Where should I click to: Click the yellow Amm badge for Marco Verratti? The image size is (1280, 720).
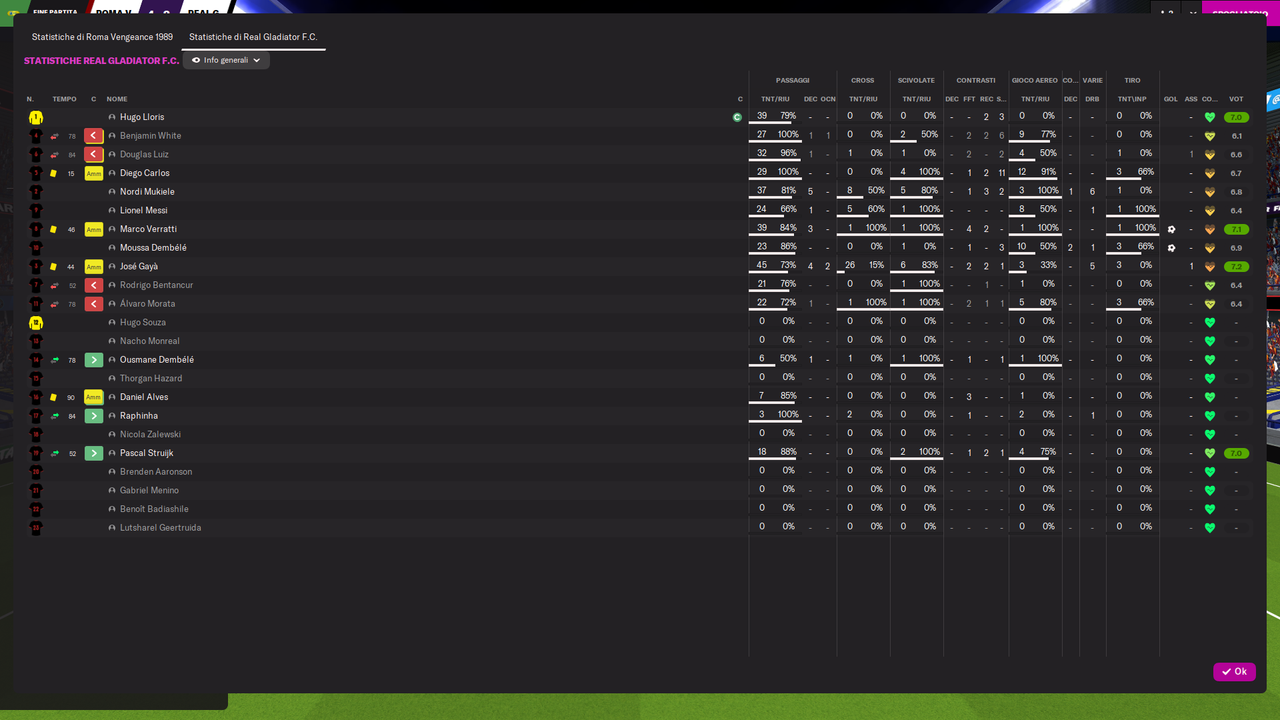tap(94, 229)
